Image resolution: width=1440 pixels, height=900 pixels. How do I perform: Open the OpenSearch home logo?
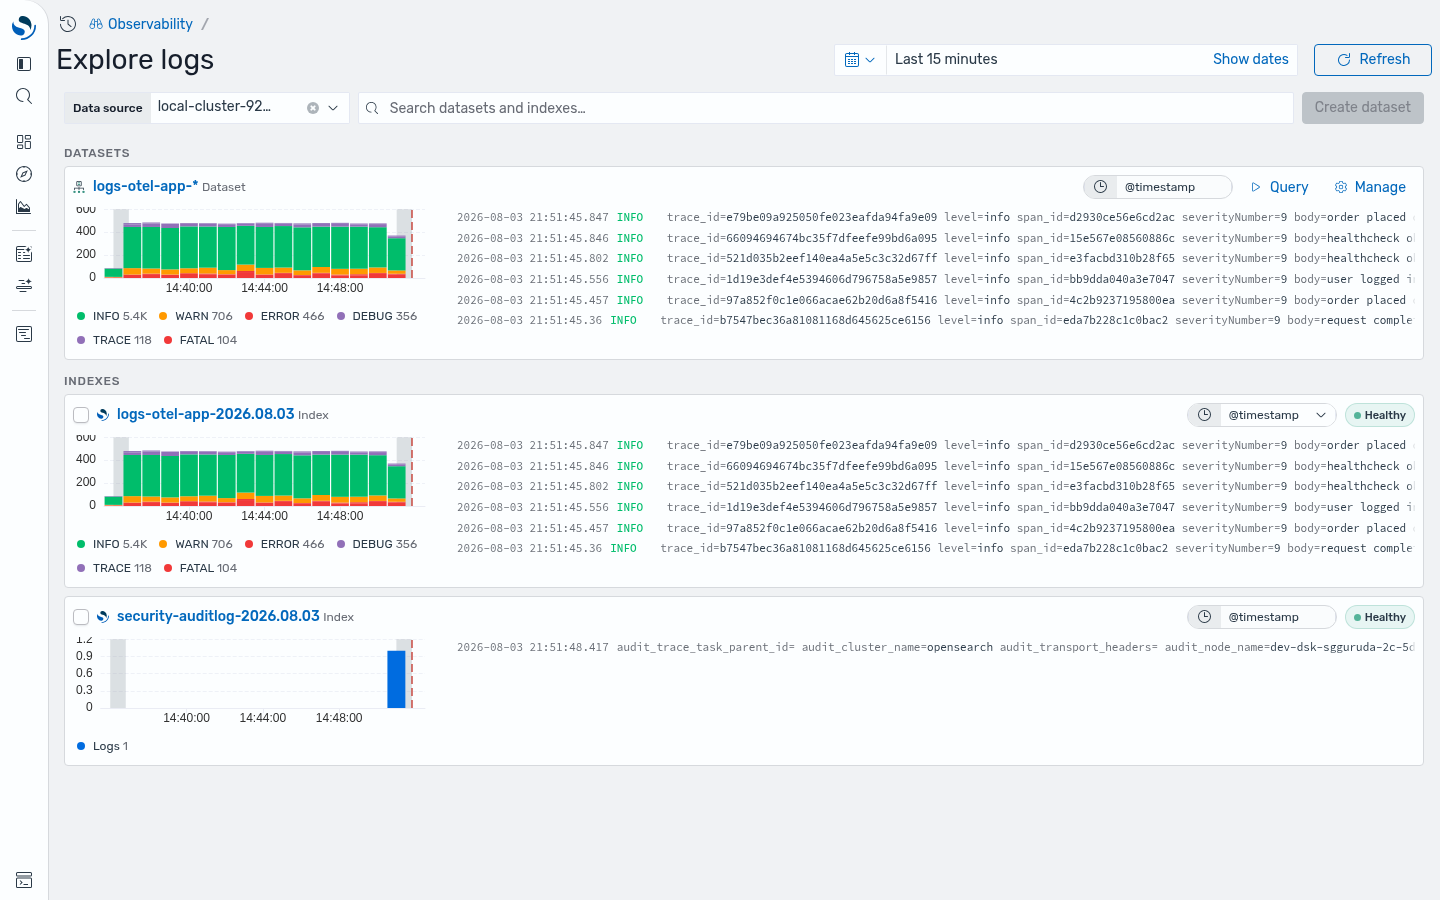tap(23, 26)
